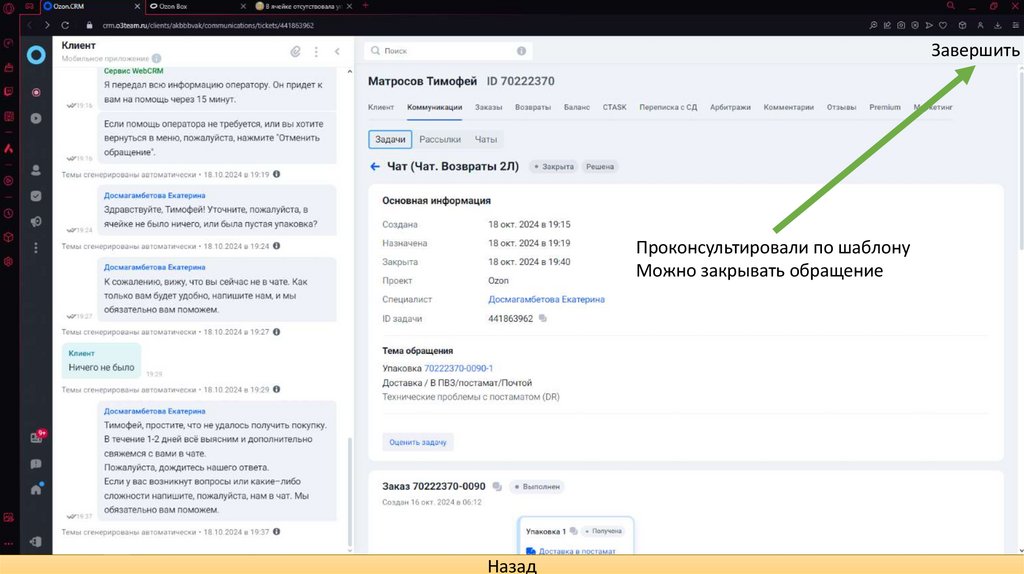The image size is (1024, 574).
Task: Open the downloads icon in the browser toolbar
Action: click(x=997, y=25)
